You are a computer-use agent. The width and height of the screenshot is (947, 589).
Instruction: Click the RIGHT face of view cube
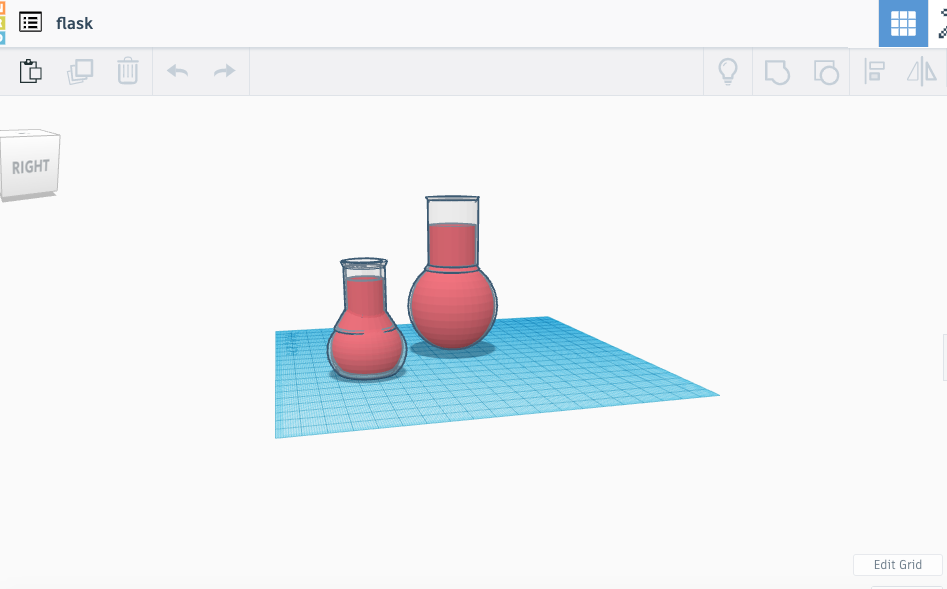coord(31,166)
